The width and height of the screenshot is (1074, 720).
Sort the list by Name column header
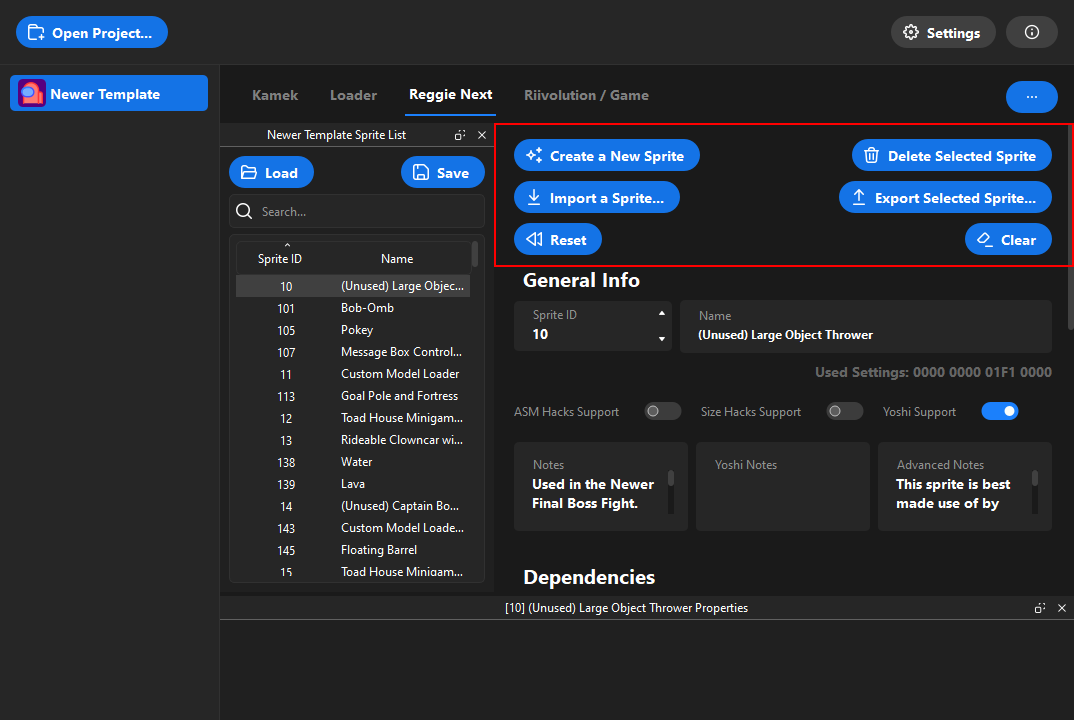pos(397,258)
